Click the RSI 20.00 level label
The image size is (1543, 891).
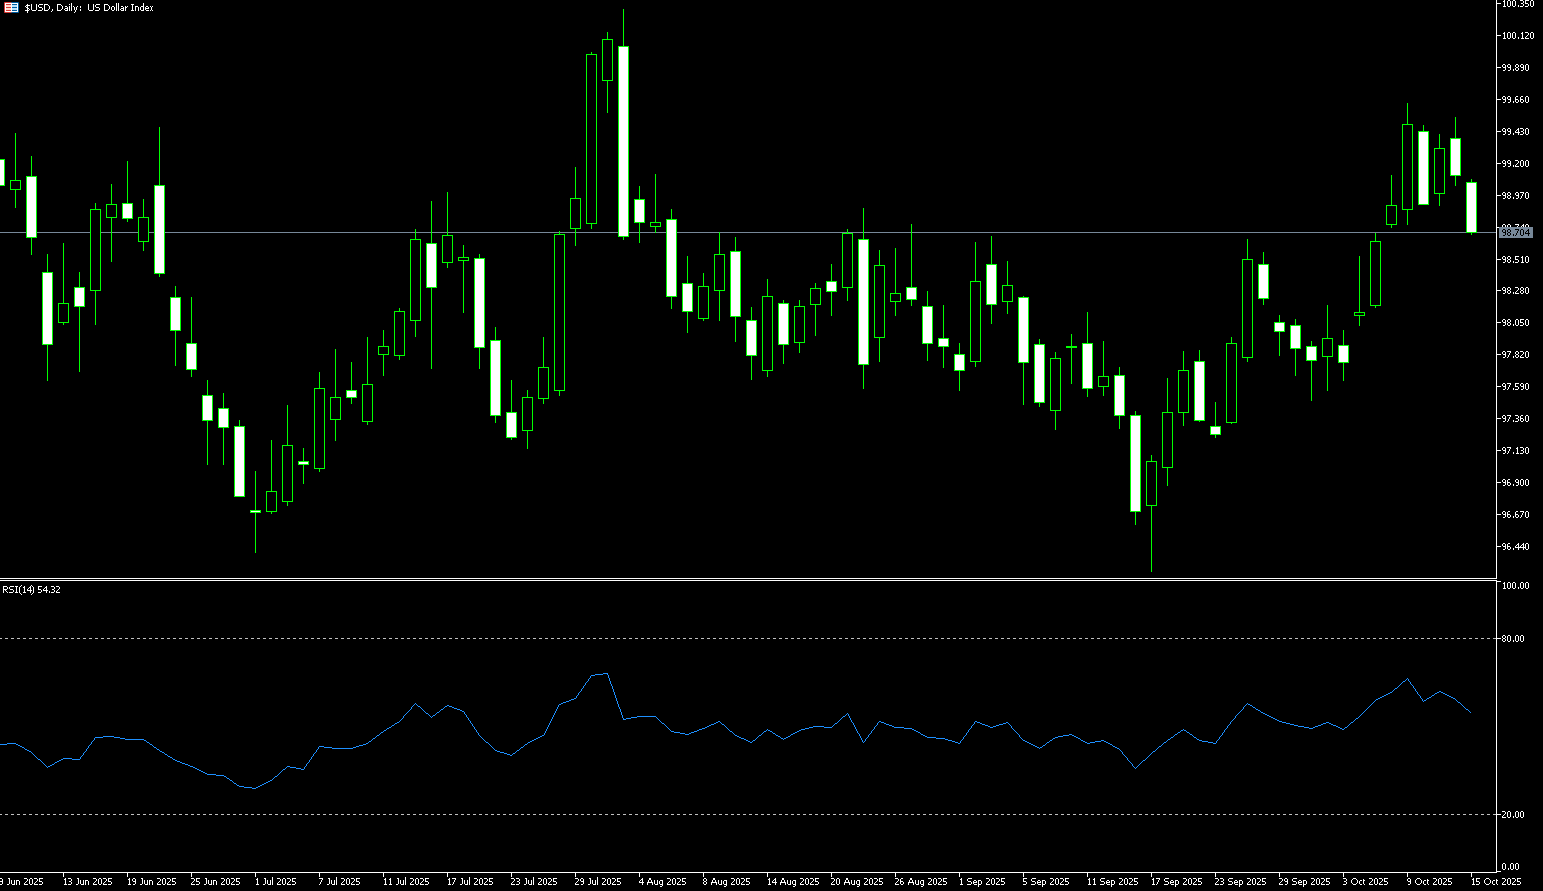click(x=1514, y=814)
